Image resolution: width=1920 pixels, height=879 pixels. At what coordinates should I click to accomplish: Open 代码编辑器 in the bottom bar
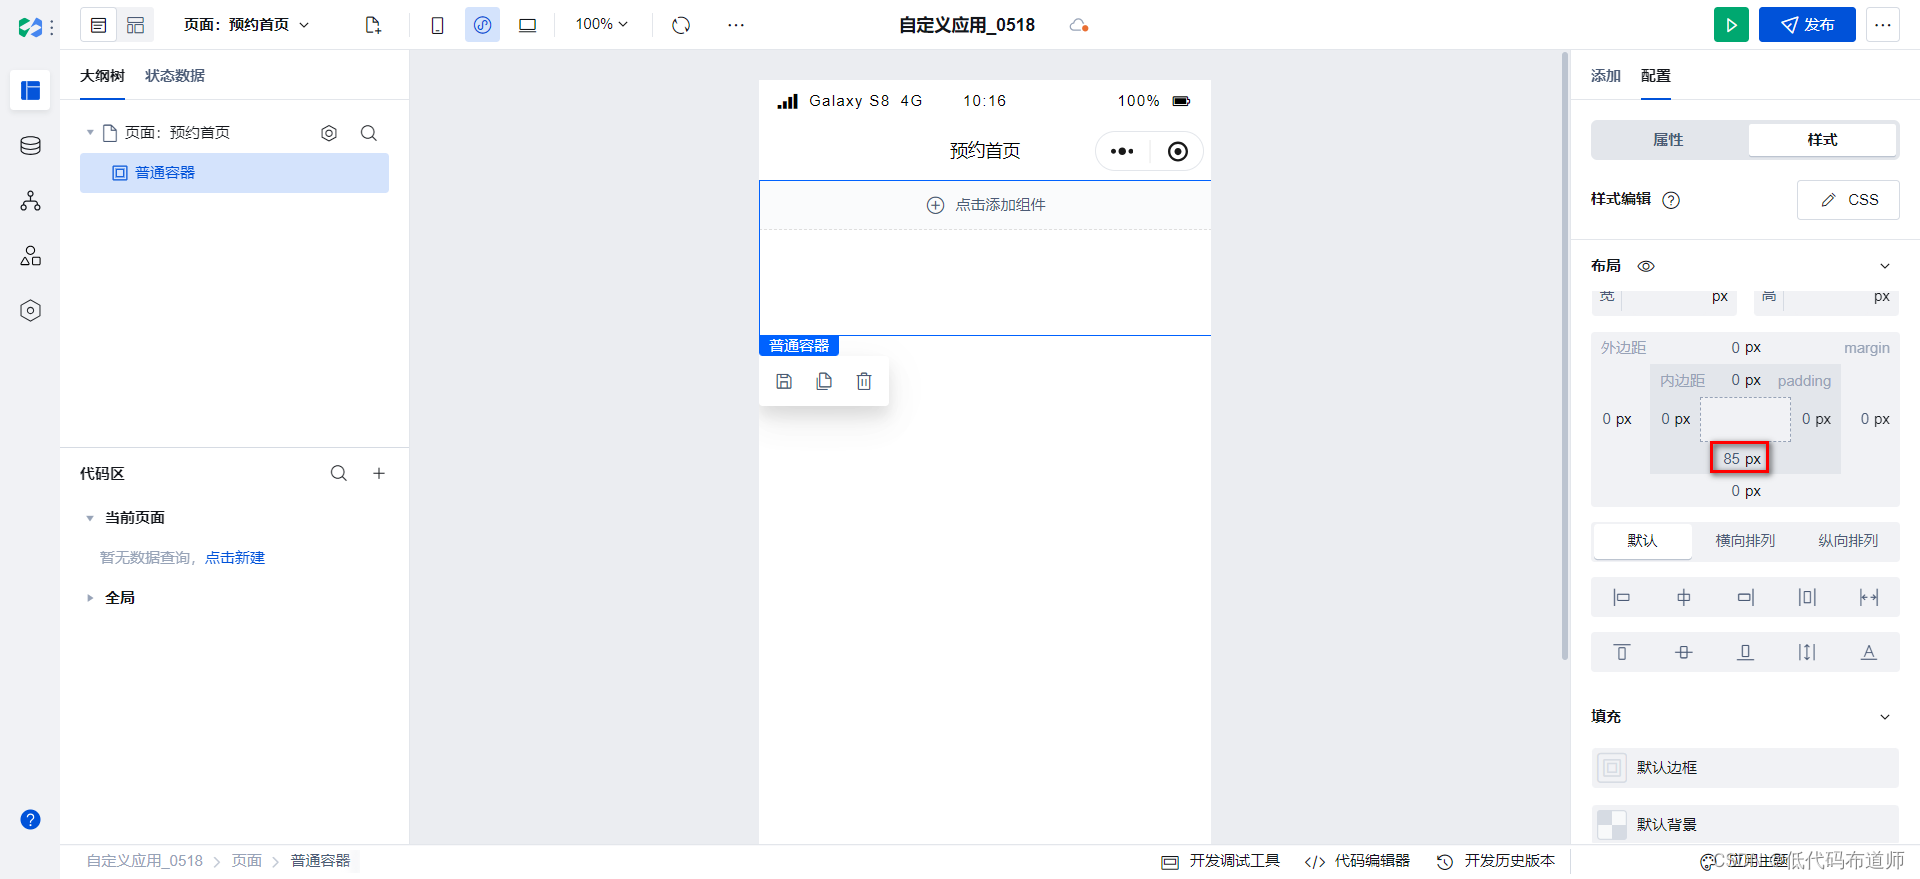coord(1357,861)
